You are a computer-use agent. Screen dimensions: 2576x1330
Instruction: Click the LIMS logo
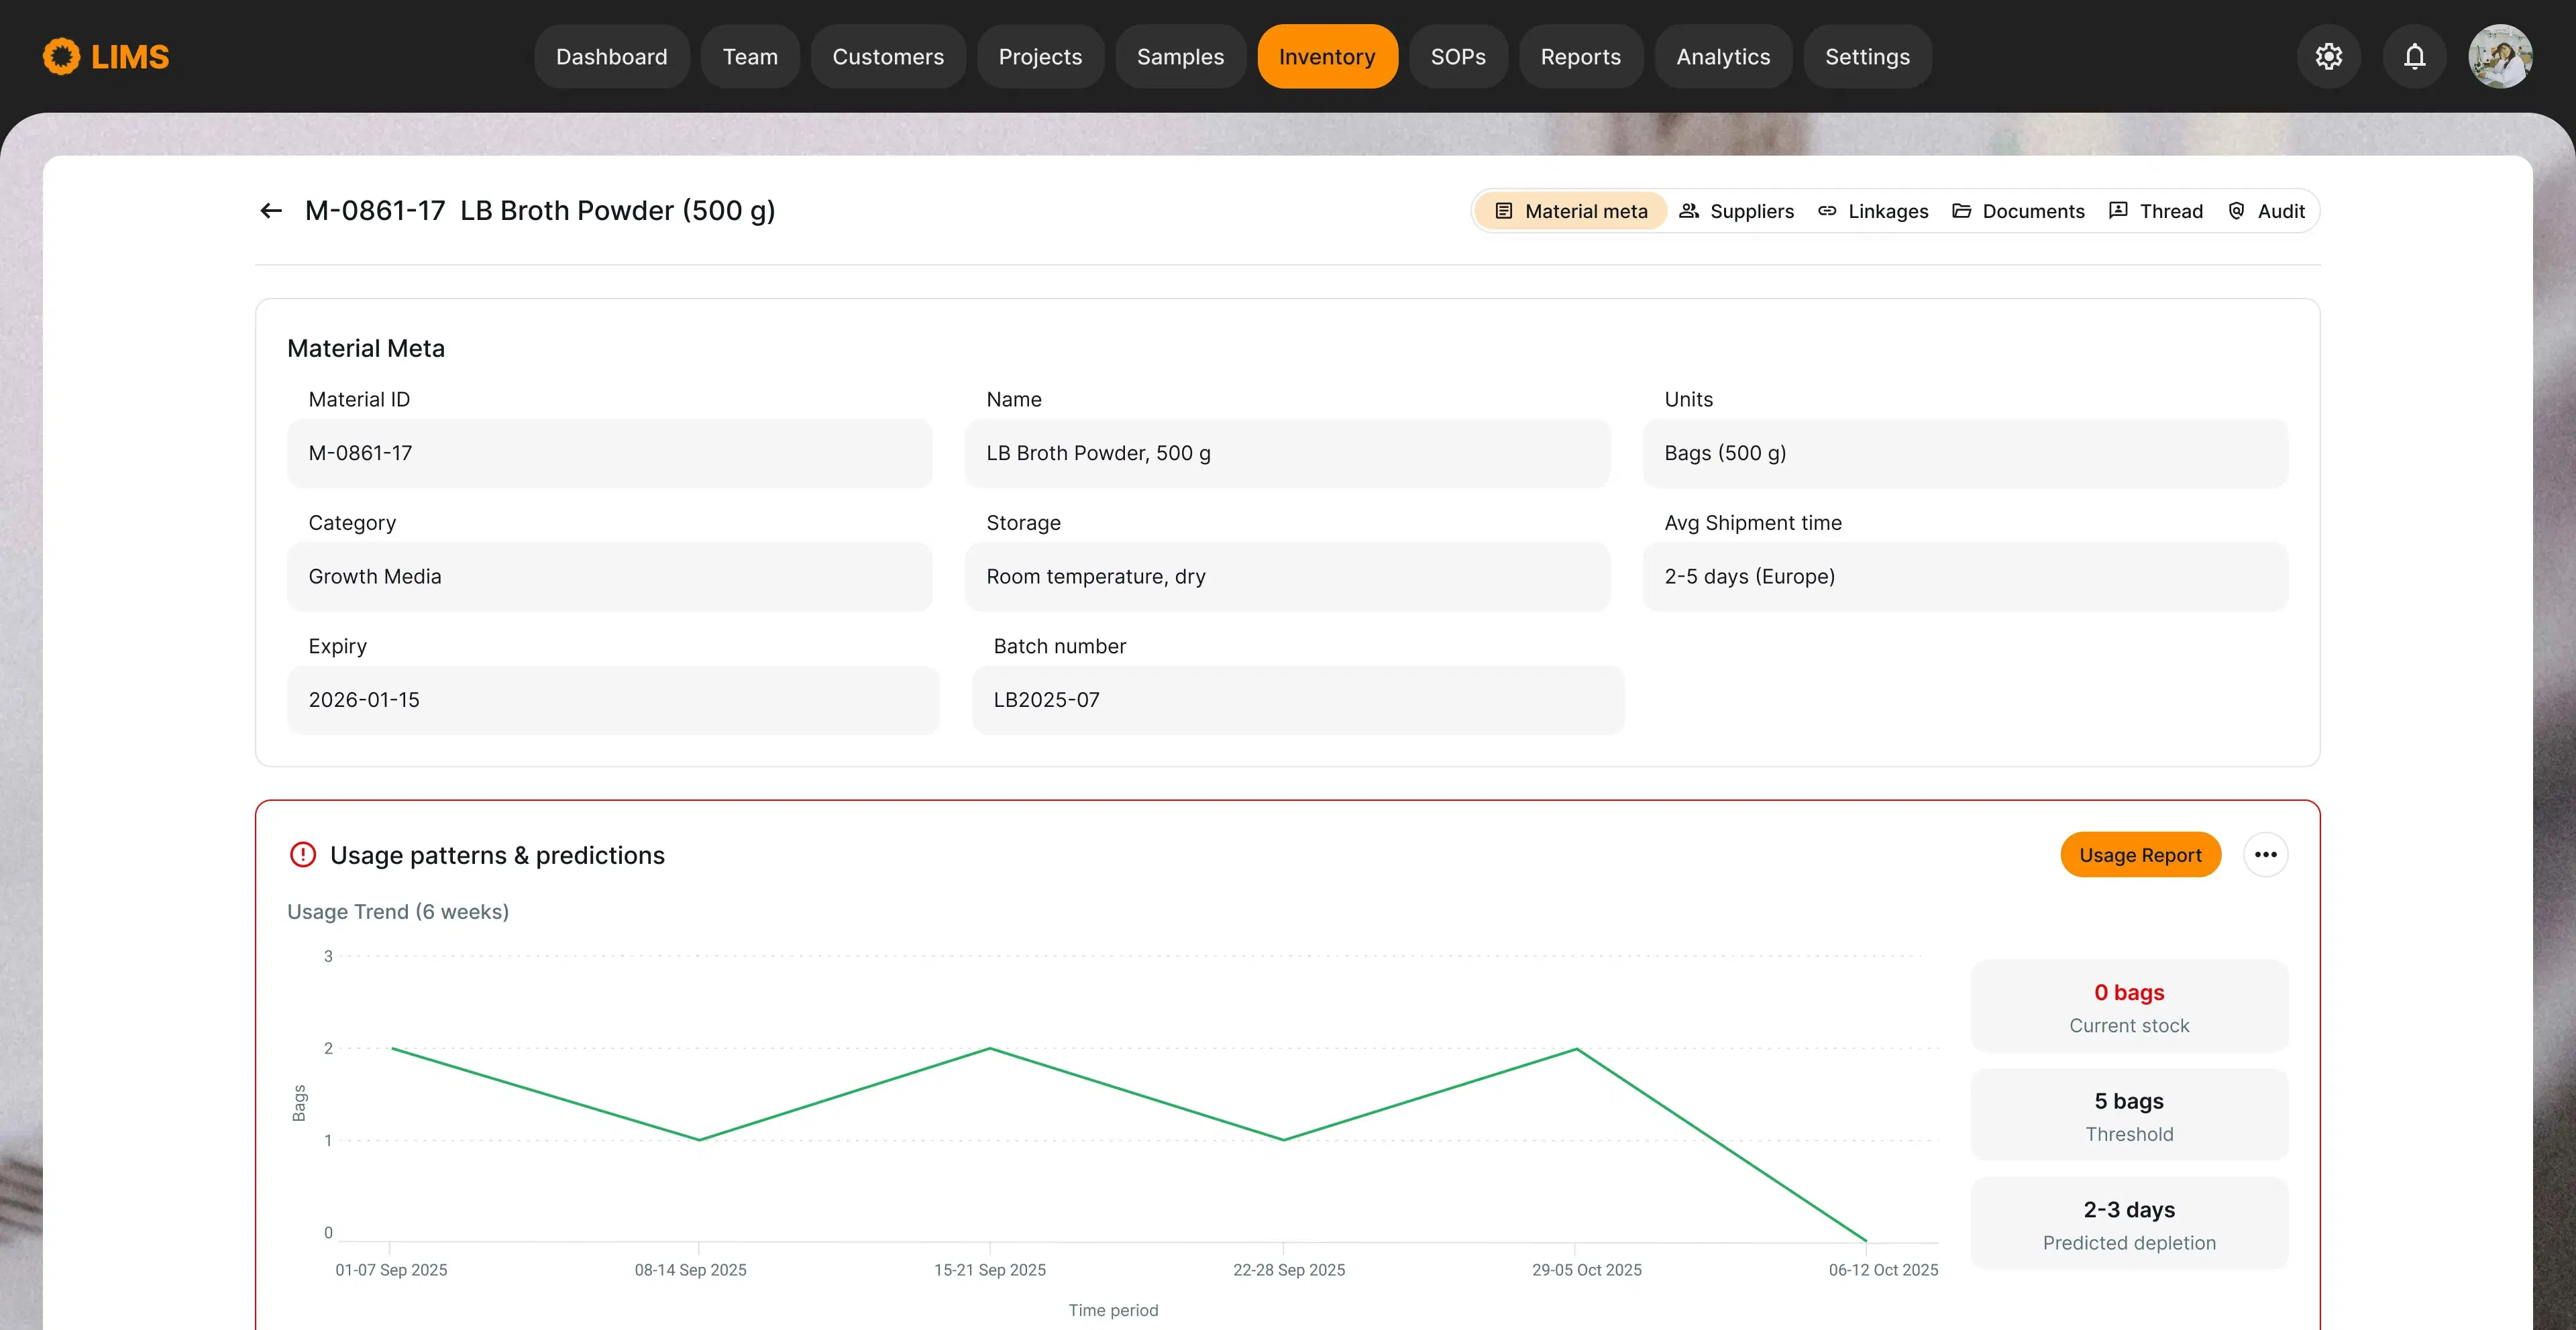point(104,56)
